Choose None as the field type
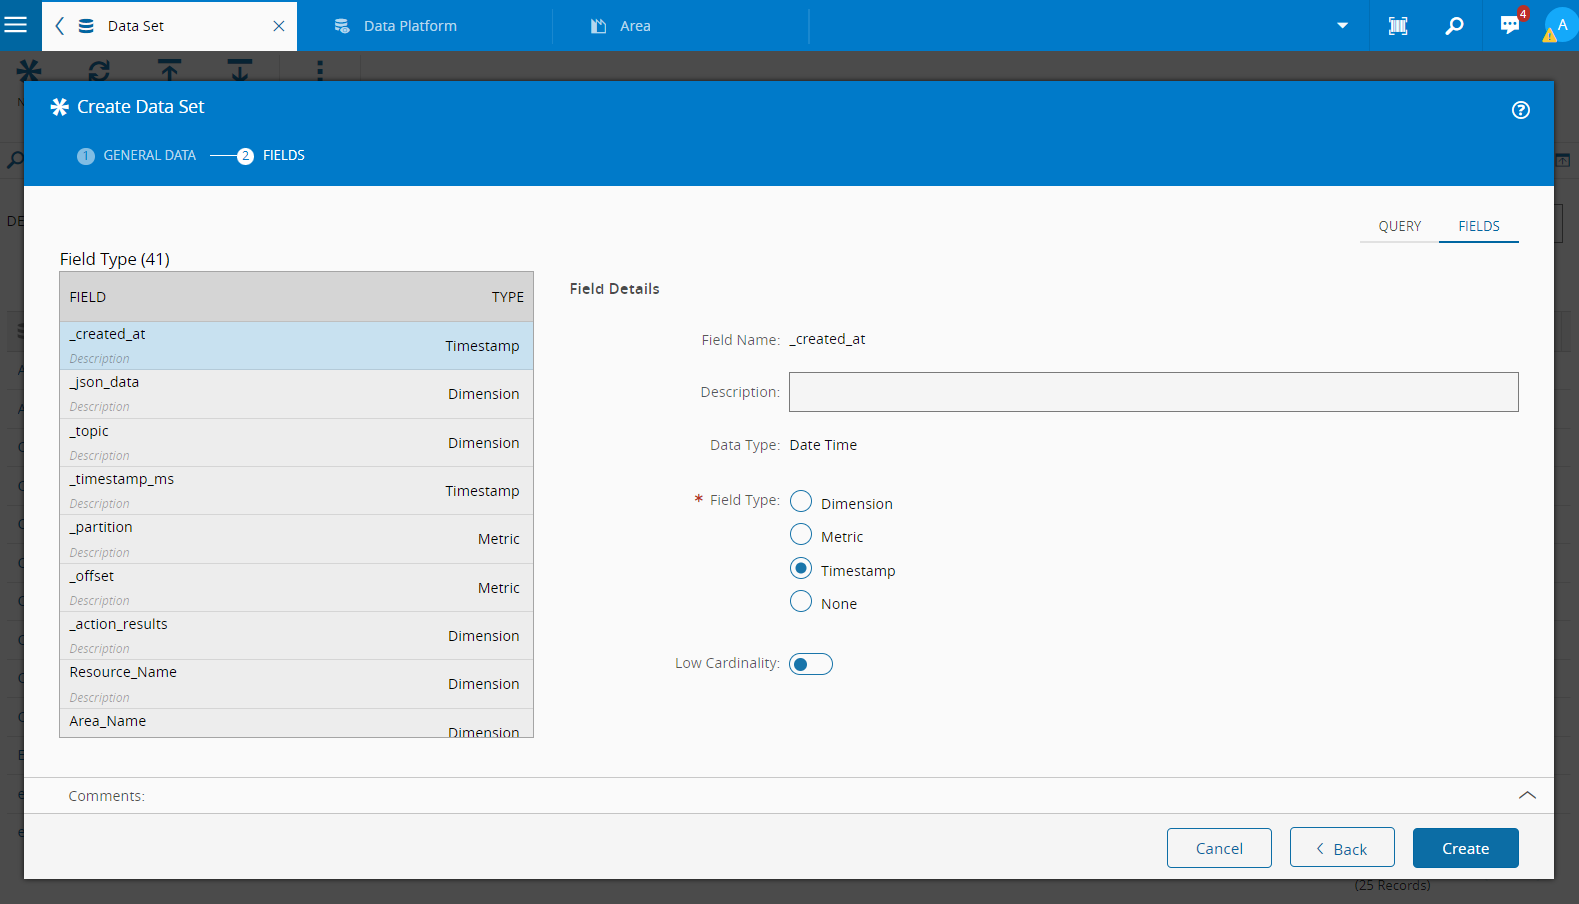 (801, 602)
